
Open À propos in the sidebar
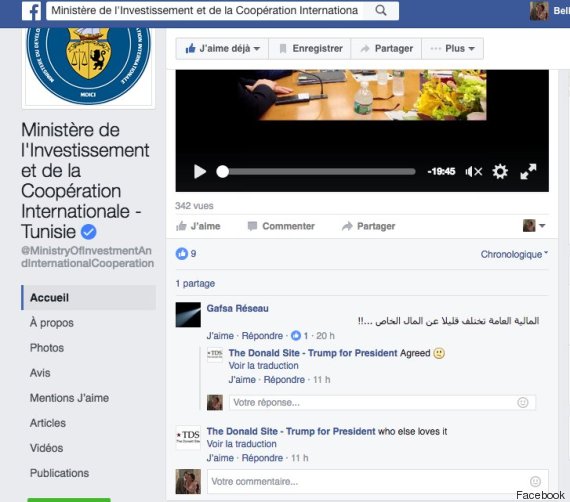[x=52, y=322]
